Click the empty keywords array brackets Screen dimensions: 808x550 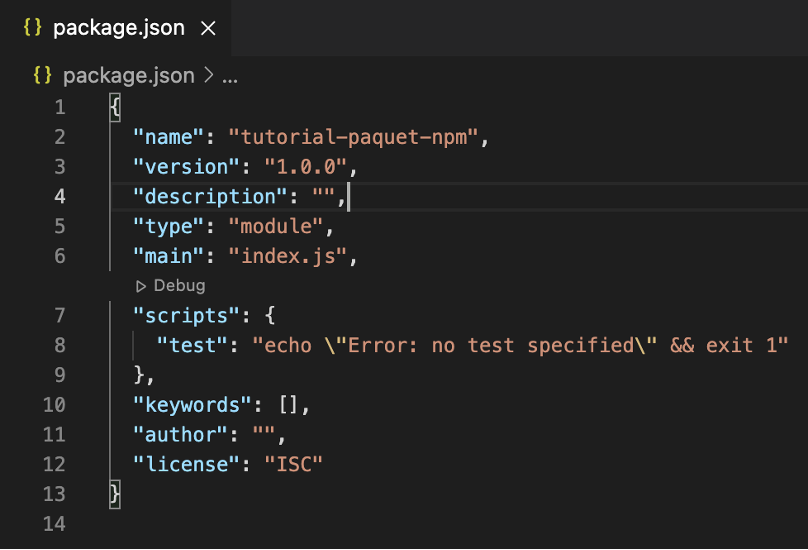coord(288,405)
